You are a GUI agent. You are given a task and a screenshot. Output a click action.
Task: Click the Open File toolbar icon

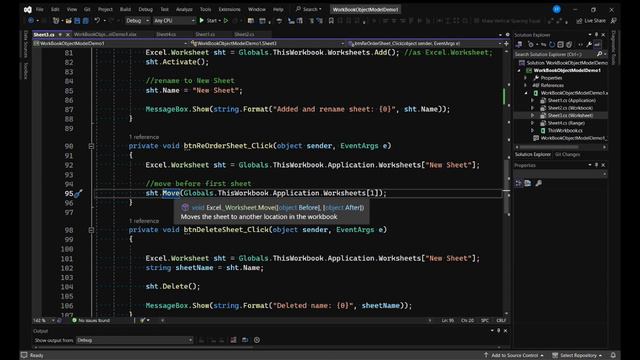(69, 20)
